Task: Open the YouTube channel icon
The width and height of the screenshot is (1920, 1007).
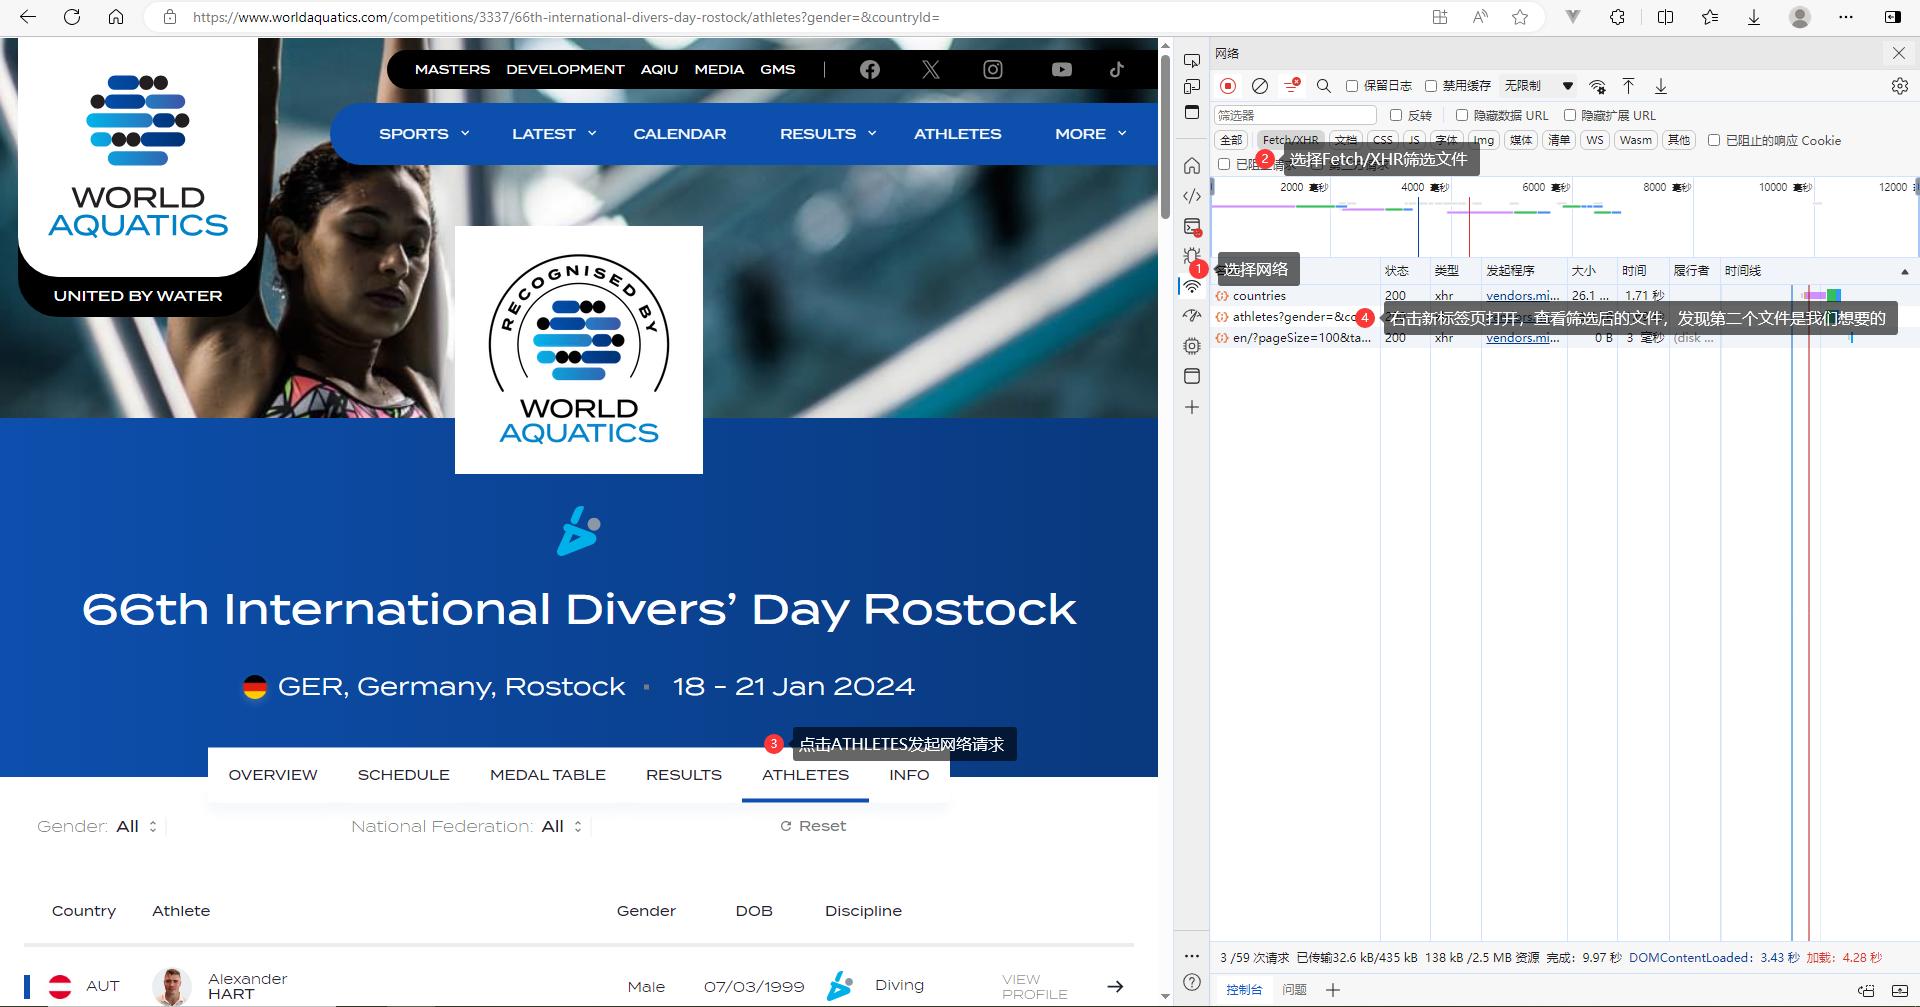Action: coord(1061,69)
